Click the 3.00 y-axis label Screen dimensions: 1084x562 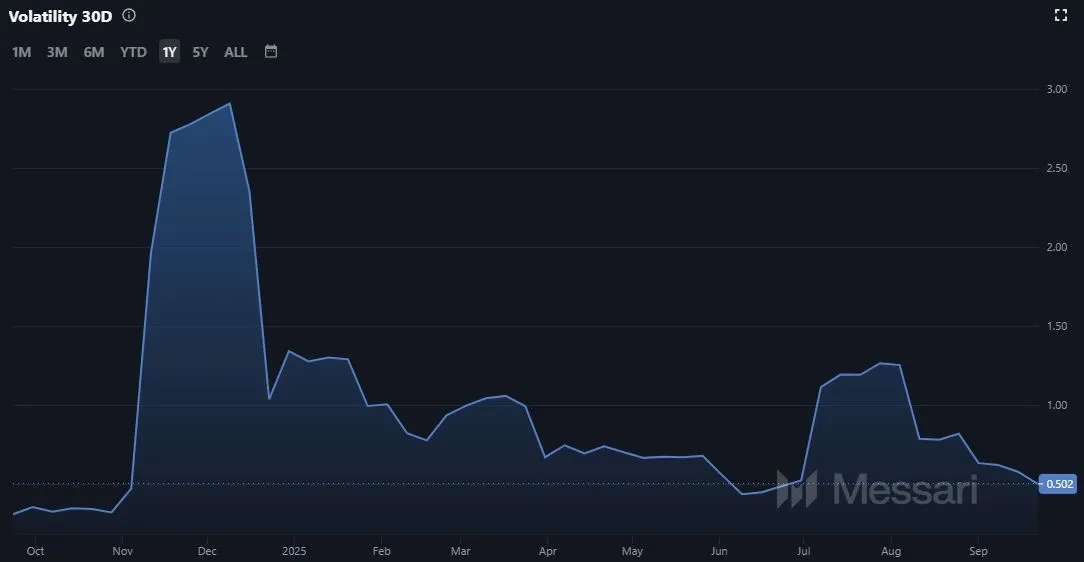(x=1057, y=89)
